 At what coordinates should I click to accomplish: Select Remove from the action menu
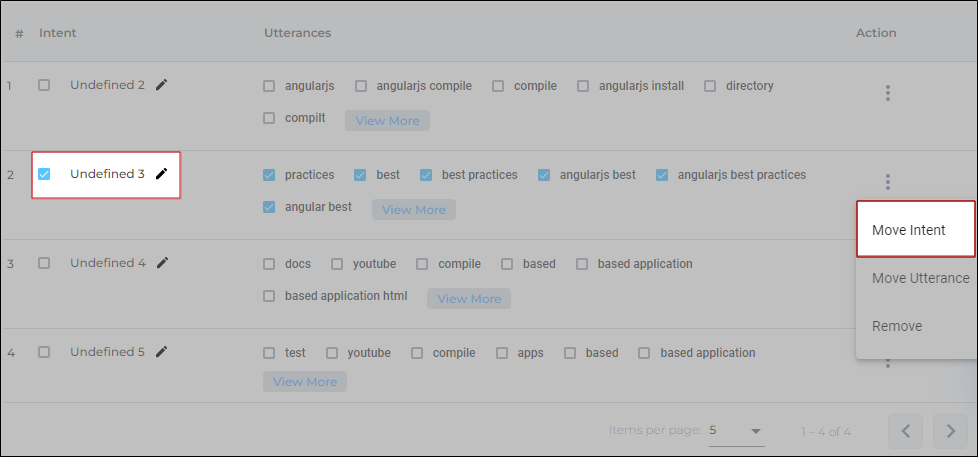click(897, 326)
